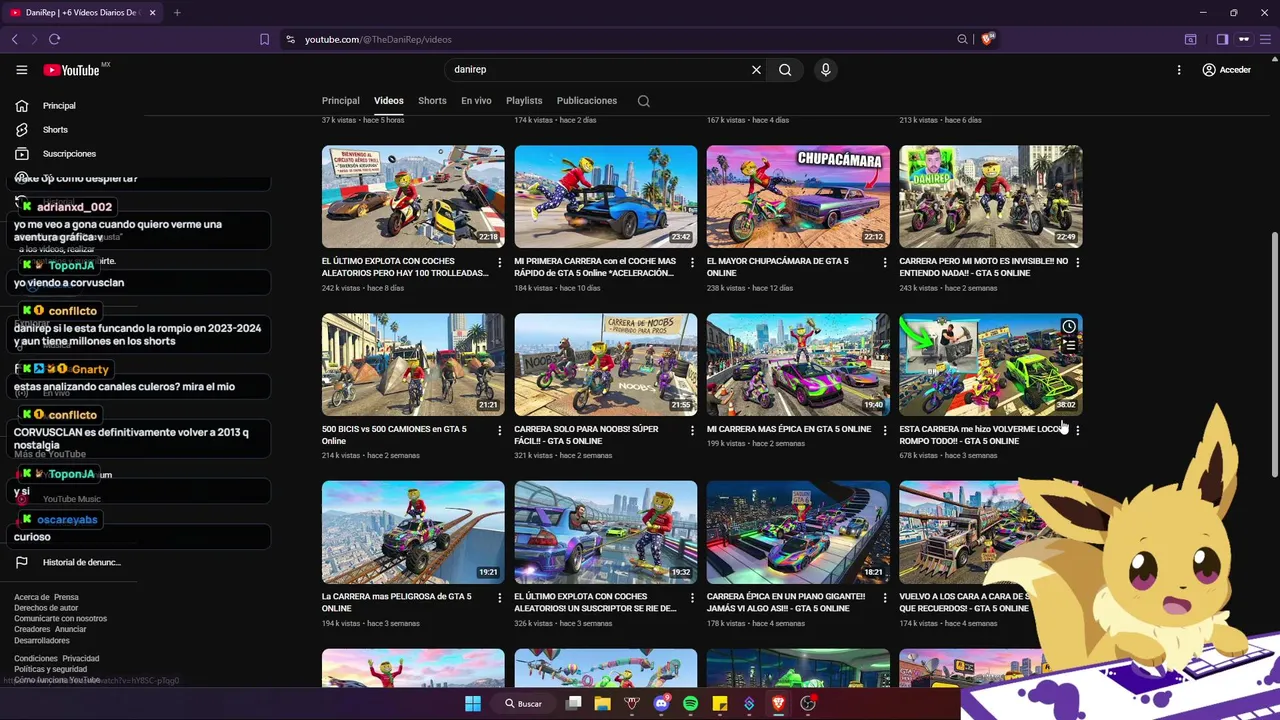Image resolution: width=1280 pixels, height=720 pixels.
Task: Open OBS Studio from the taskbar
Action: (808, 703)
